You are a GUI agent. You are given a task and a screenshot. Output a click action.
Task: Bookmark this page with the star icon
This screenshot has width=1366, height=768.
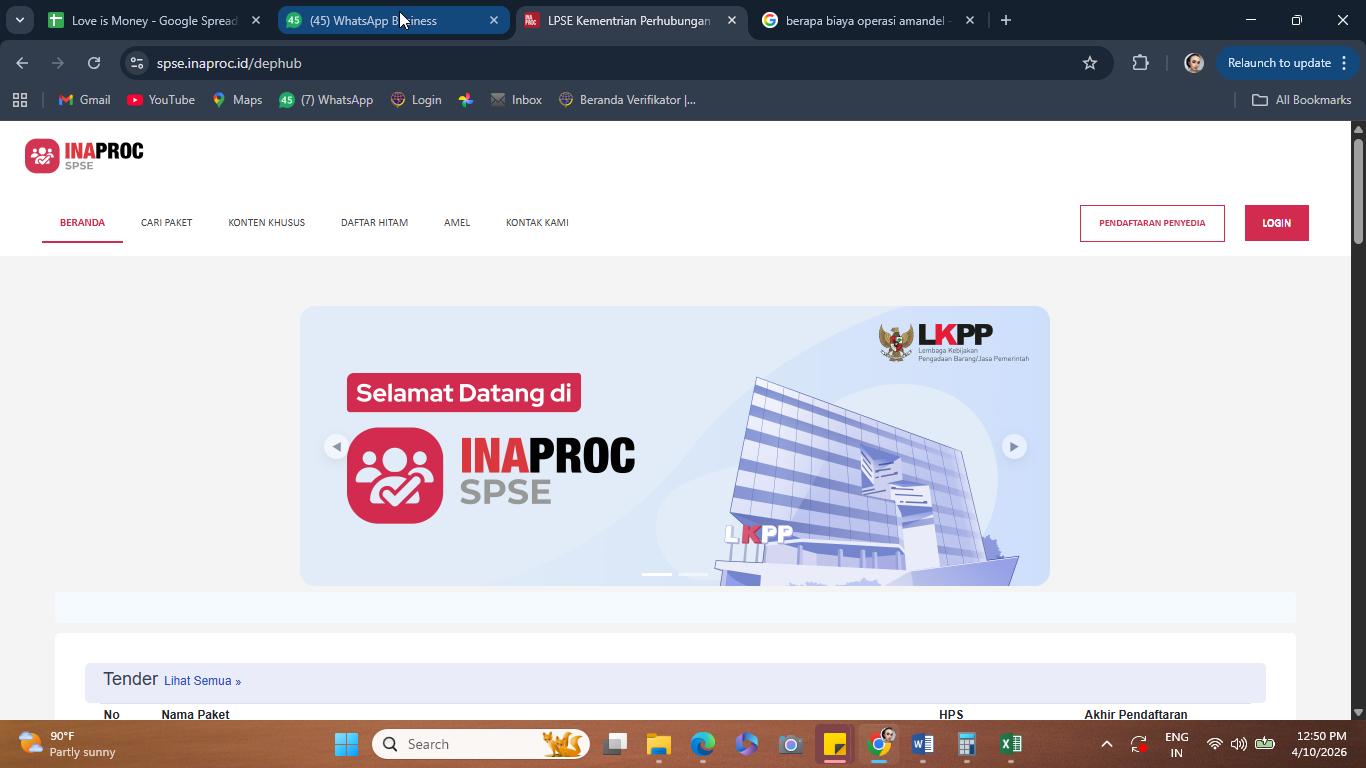click(x=1090, y=63)
